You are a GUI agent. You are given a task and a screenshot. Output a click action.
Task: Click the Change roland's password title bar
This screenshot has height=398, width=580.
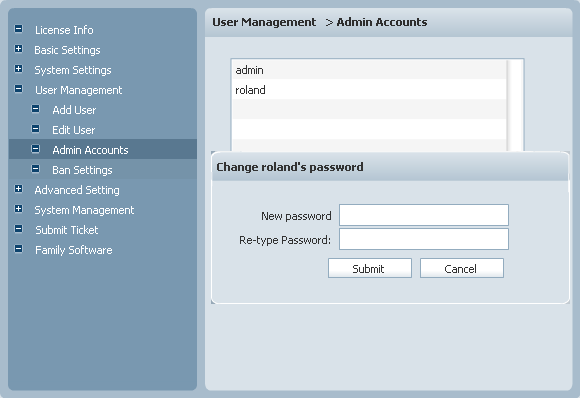pos(390,167)
